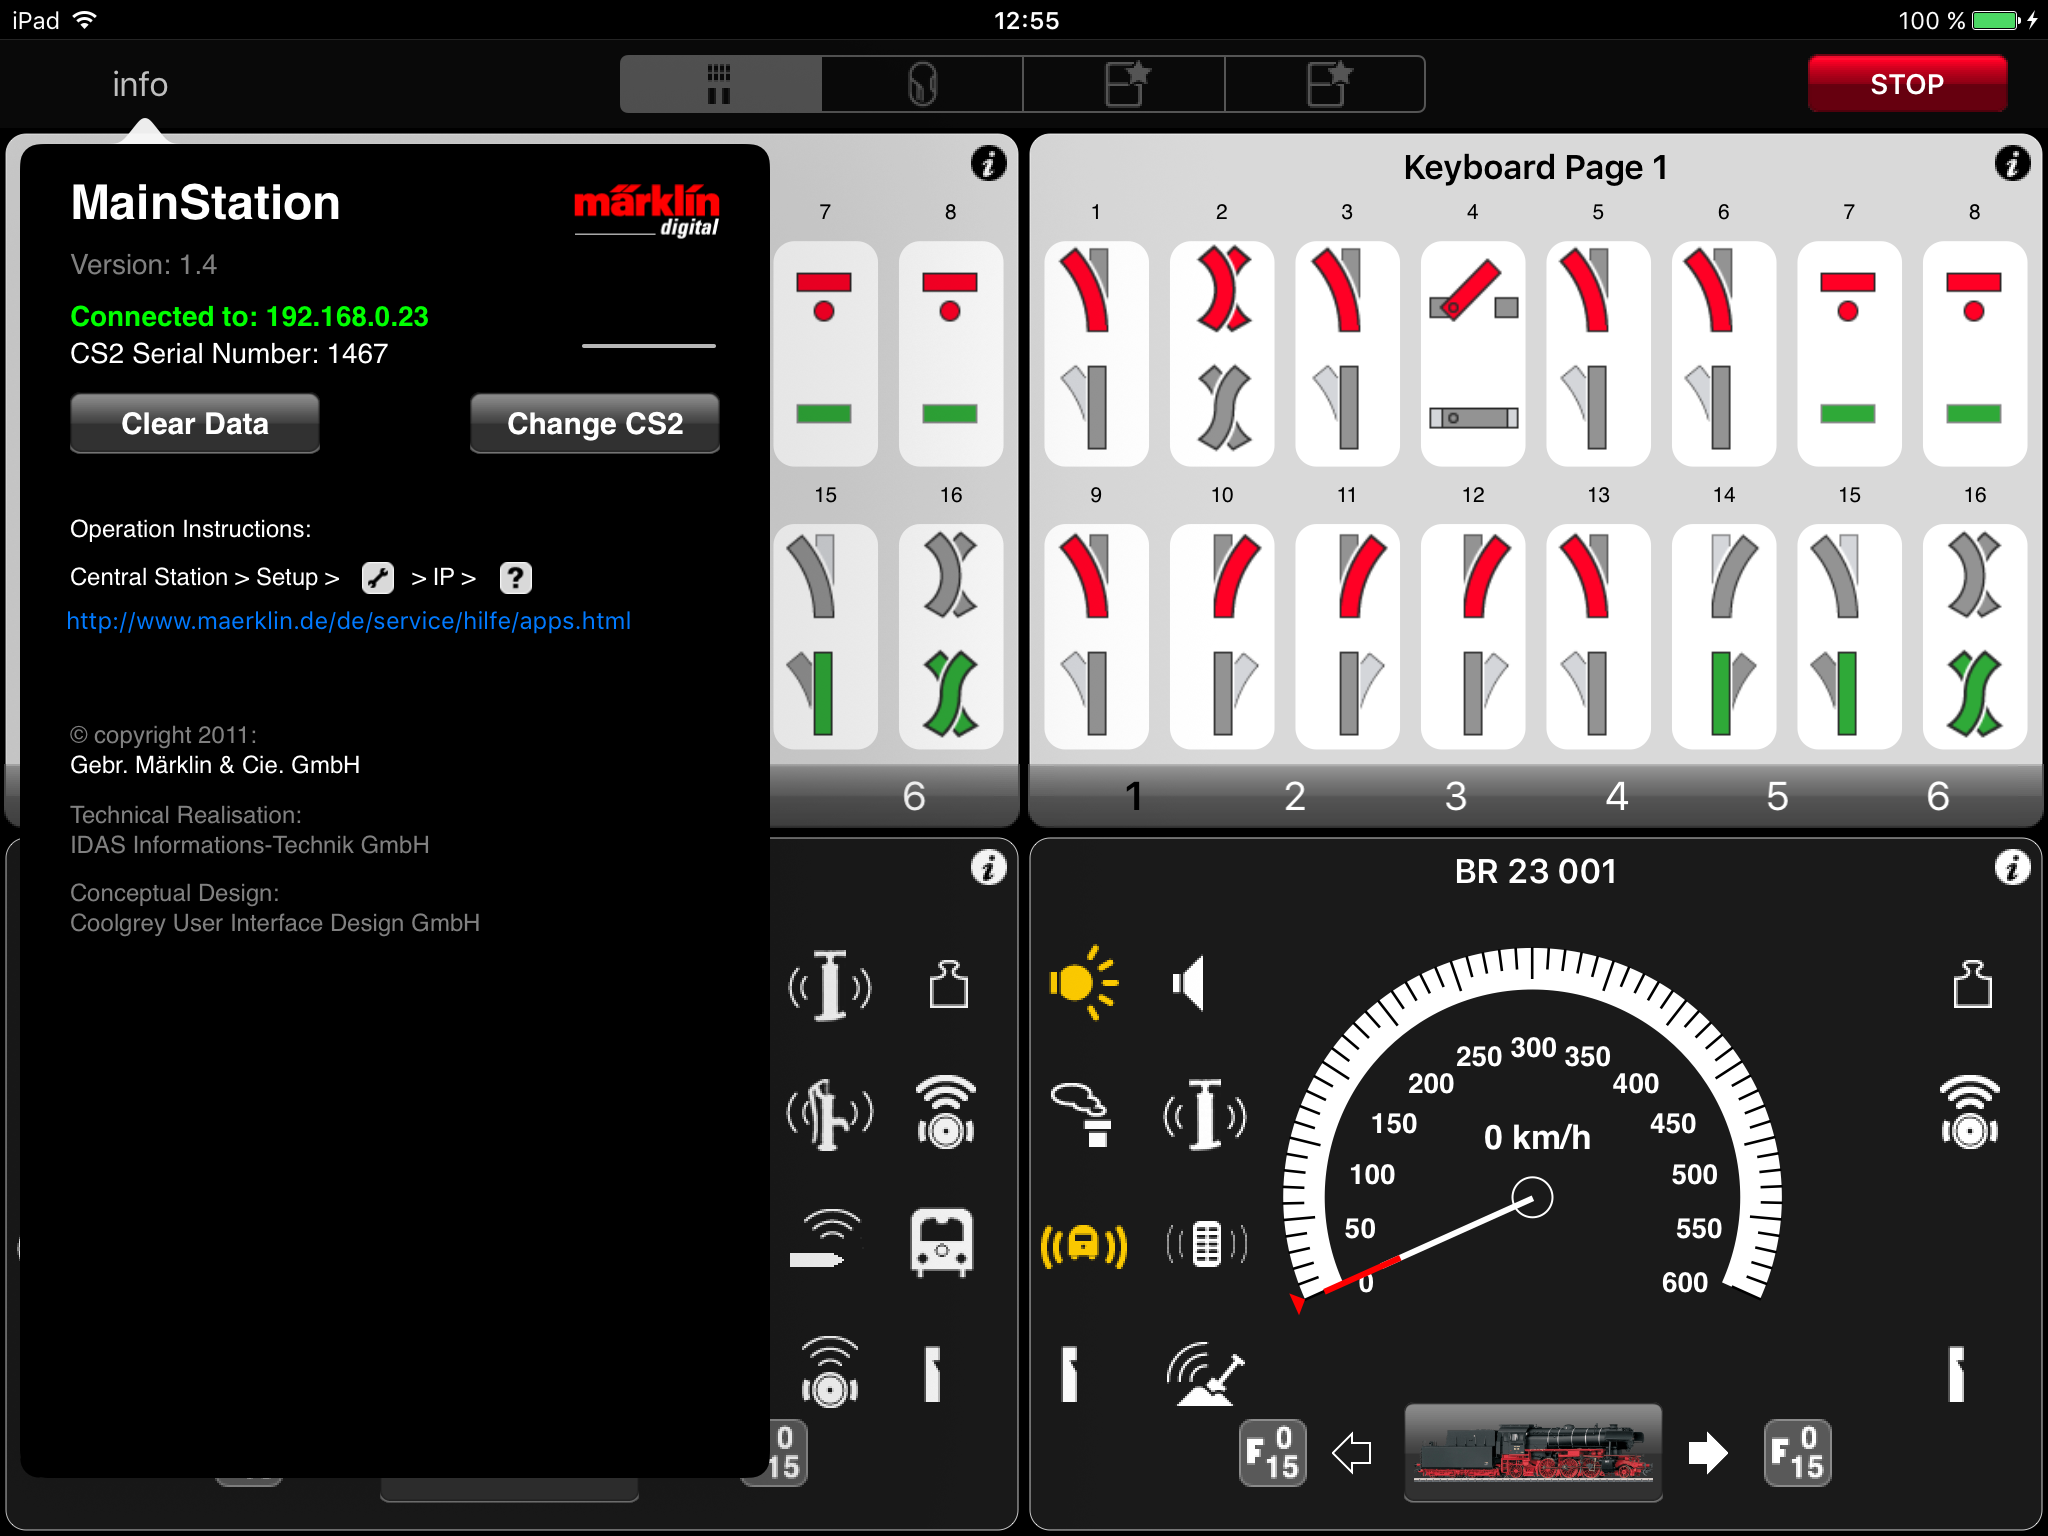Set left panel signal 7 to green
This screenshot has height=1536, width=2048.
pyautogui.click(x=824, y=413)
